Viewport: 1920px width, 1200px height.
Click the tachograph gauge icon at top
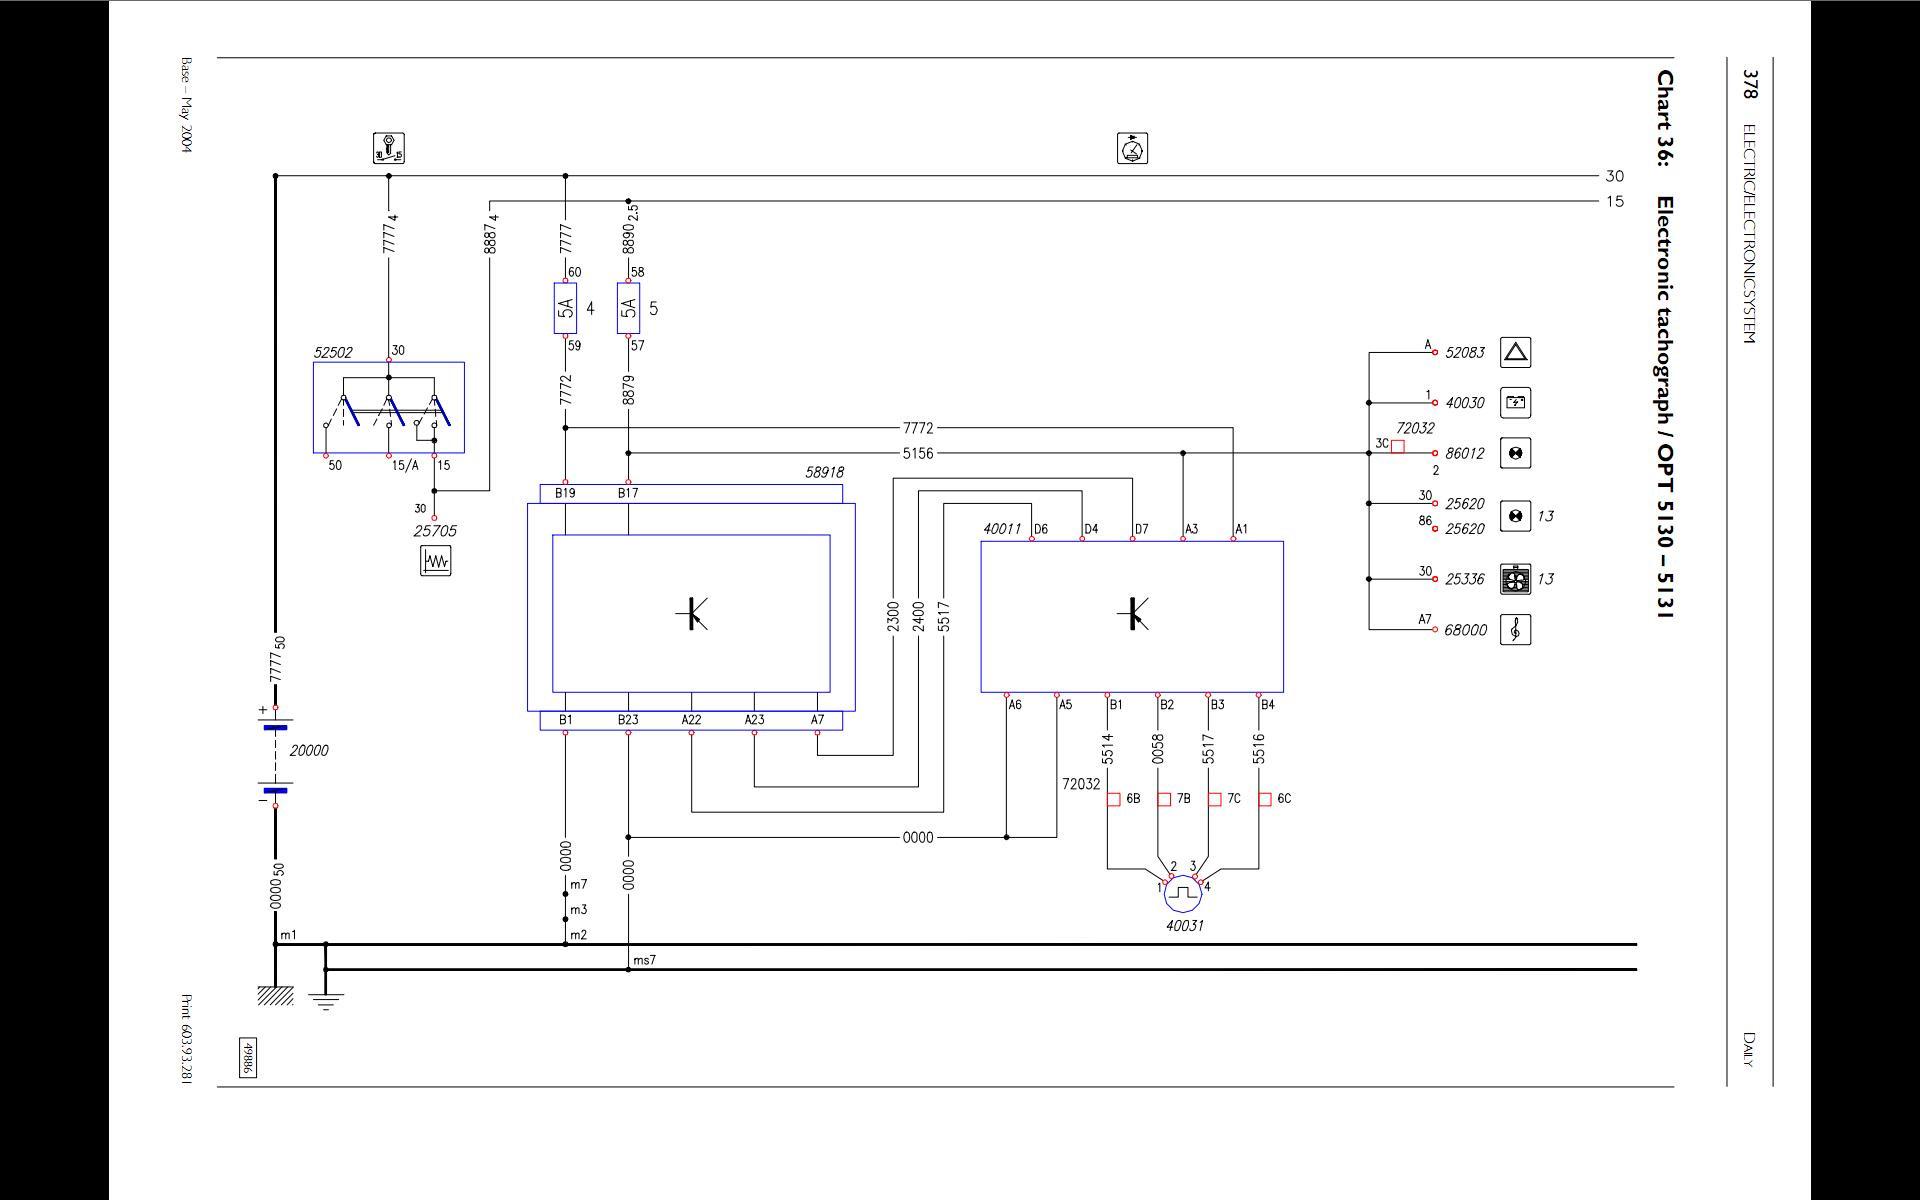click(1132, 148)
